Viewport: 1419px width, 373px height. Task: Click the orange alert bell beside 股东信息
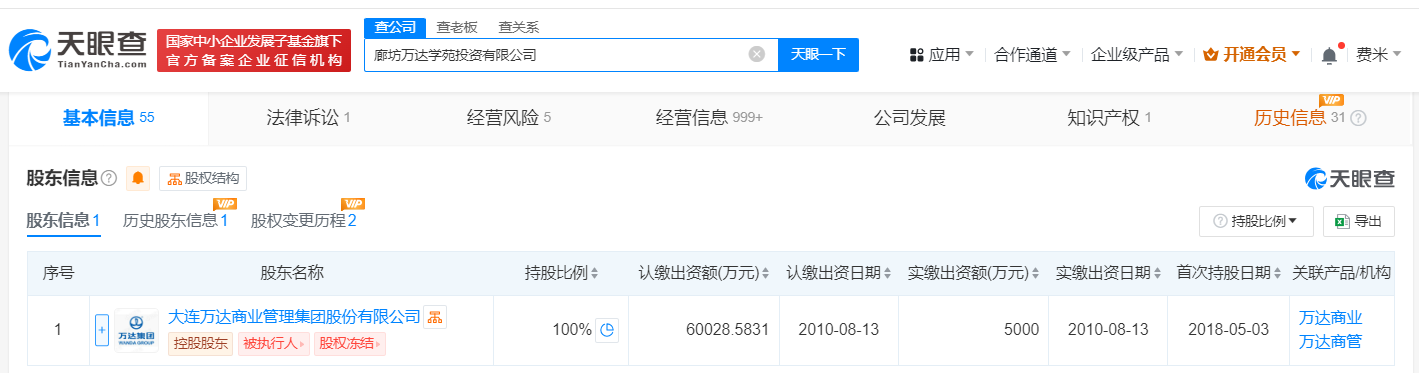[138, 178]
